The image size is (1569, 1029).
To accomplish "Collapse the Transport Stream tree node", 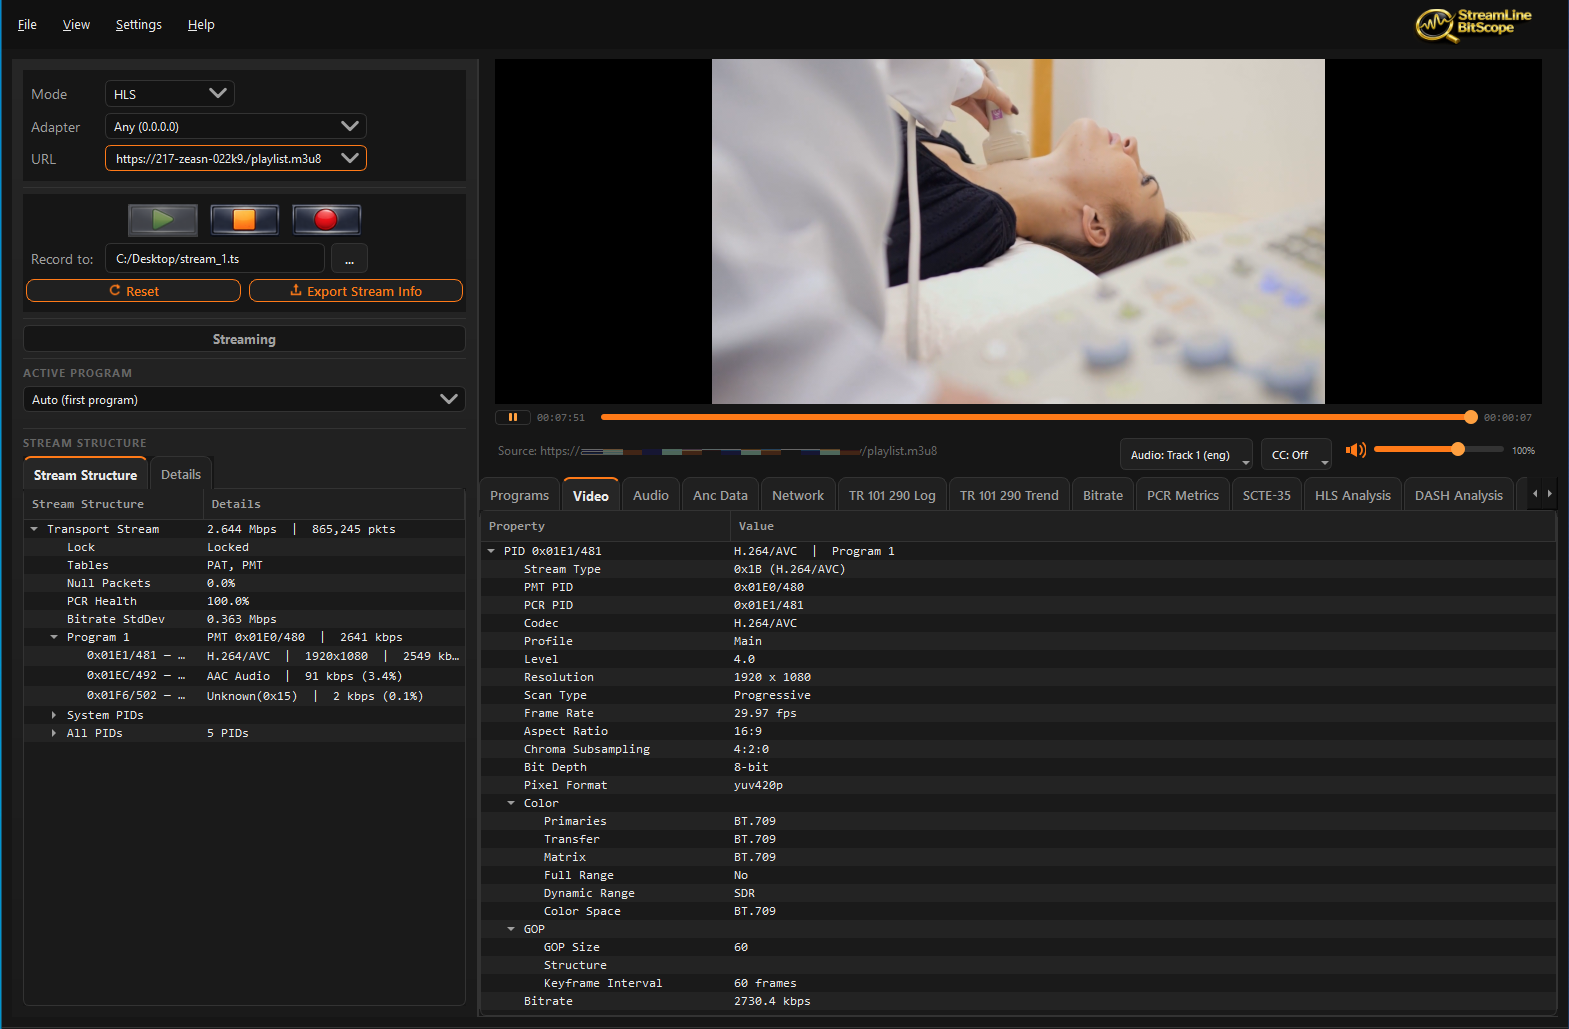I will pos(34,529).
